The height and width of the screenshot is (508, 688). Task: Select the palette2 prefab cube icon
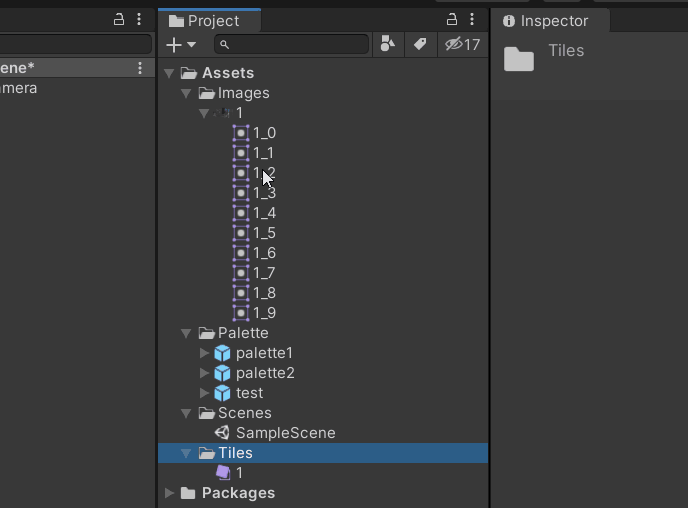(223, 373)
